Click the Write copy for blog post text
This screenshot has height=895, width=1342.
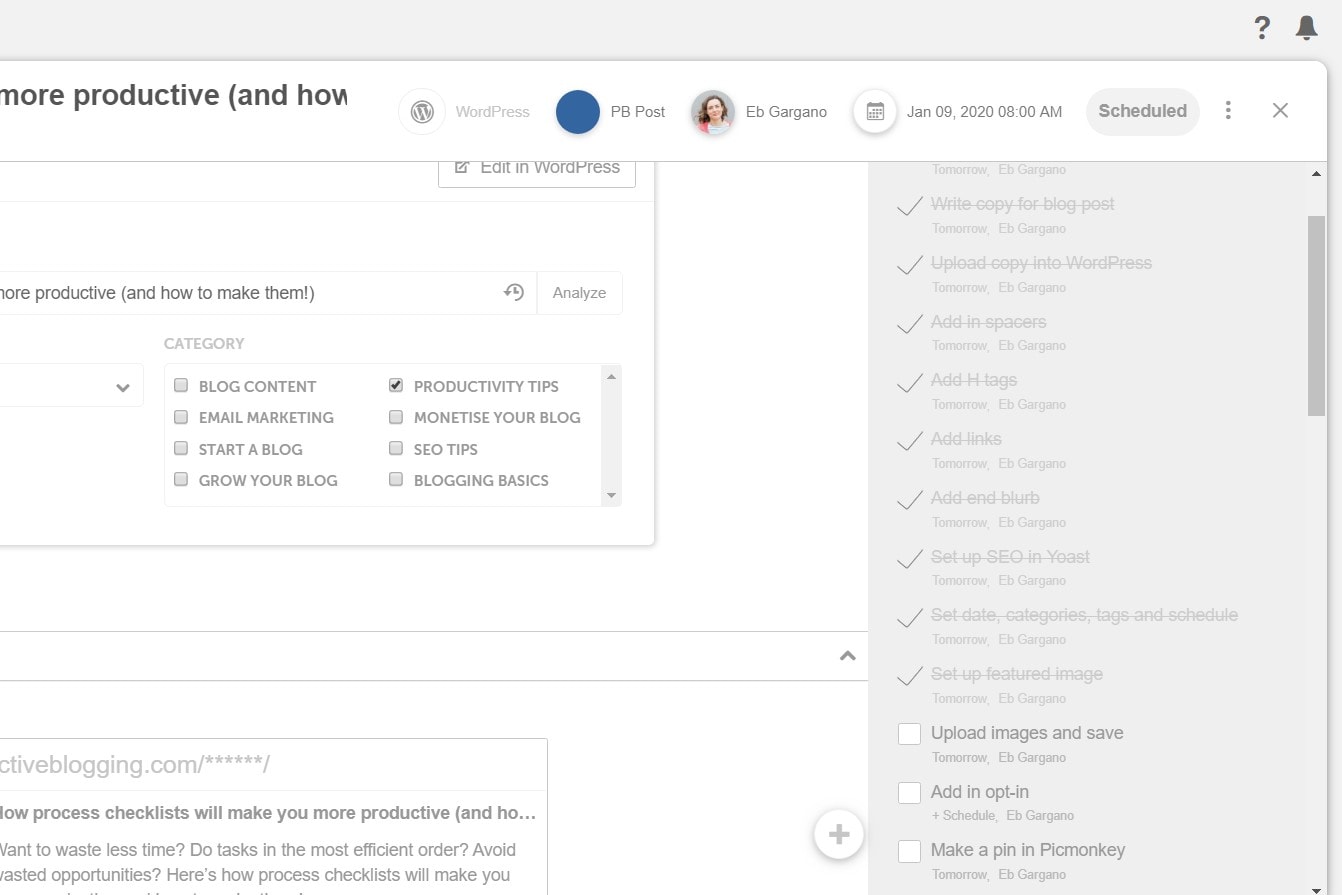[x=1022, y=204]
